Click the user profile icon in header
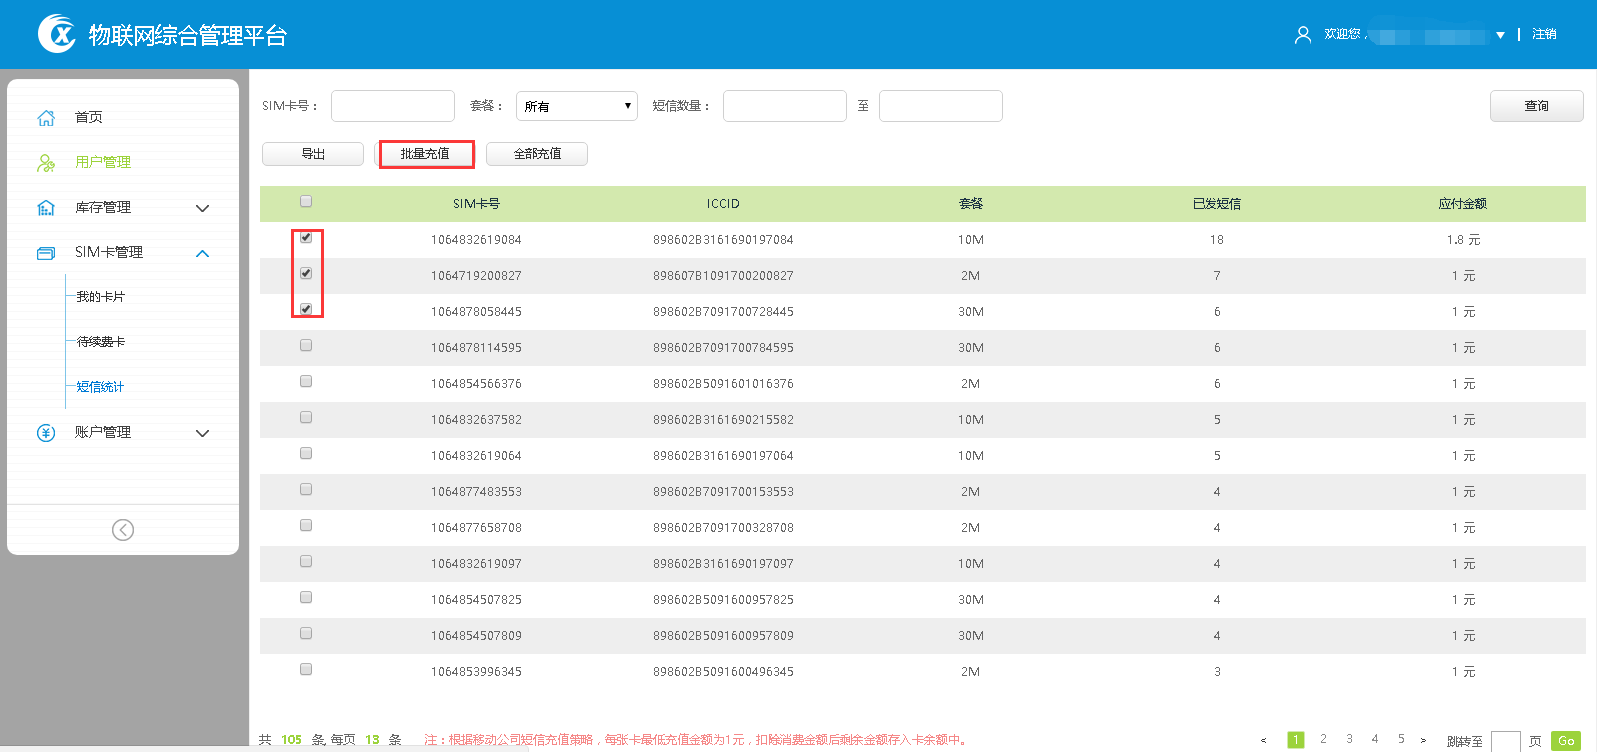 (1302, 35)
